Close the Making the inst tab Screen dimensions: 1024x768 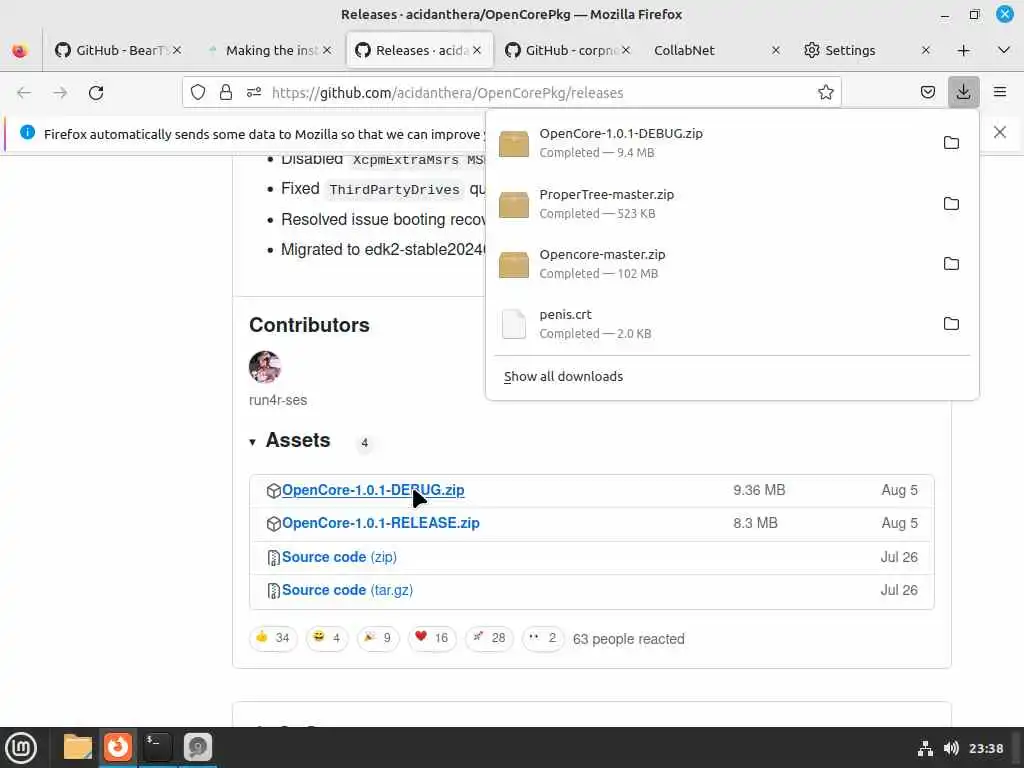[x=327, y=50]
